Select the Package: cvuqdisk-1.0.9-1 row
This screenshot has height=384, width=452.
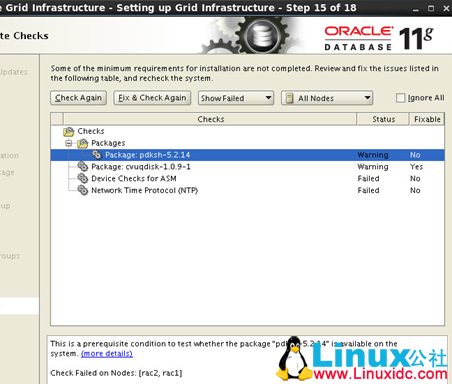pyautogui.click(x=247, y=167)
